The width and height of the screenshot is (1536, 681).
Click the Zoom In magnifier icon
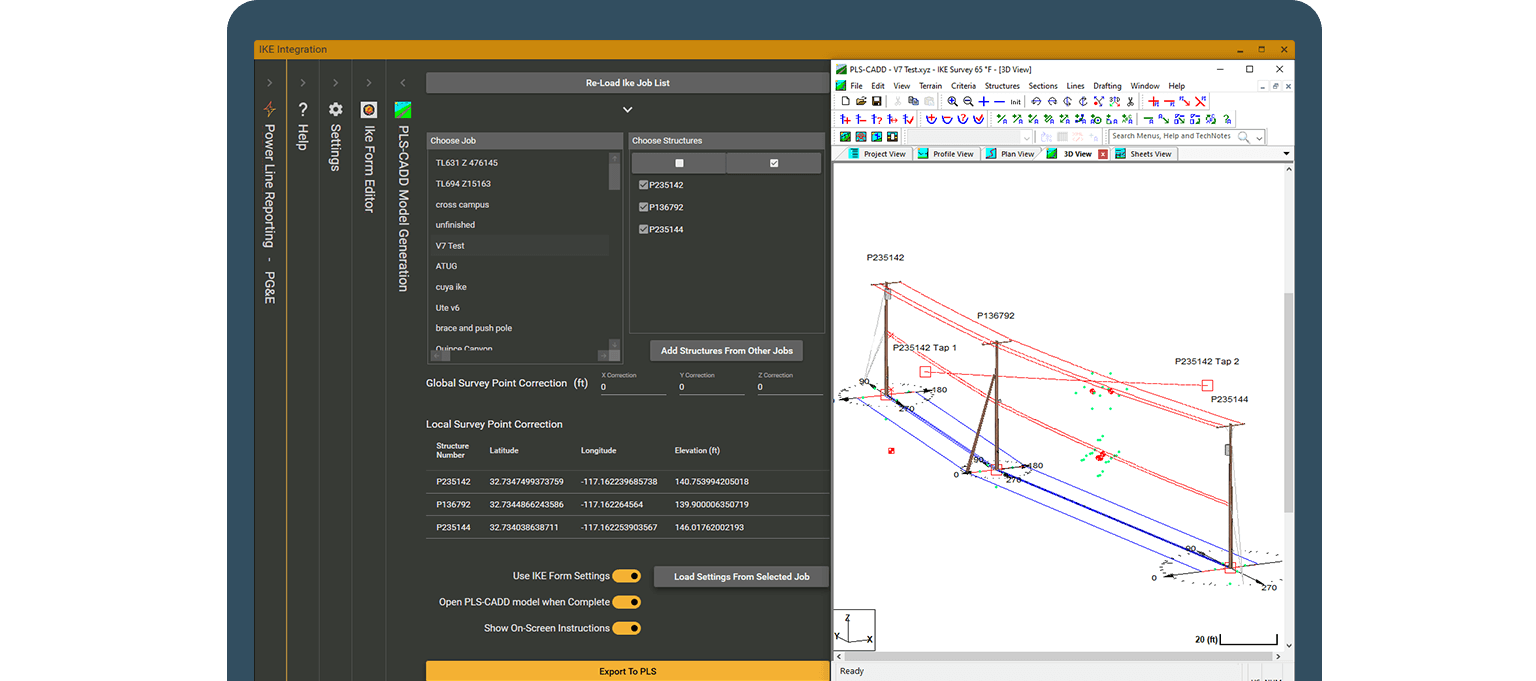tap(953, 101)
